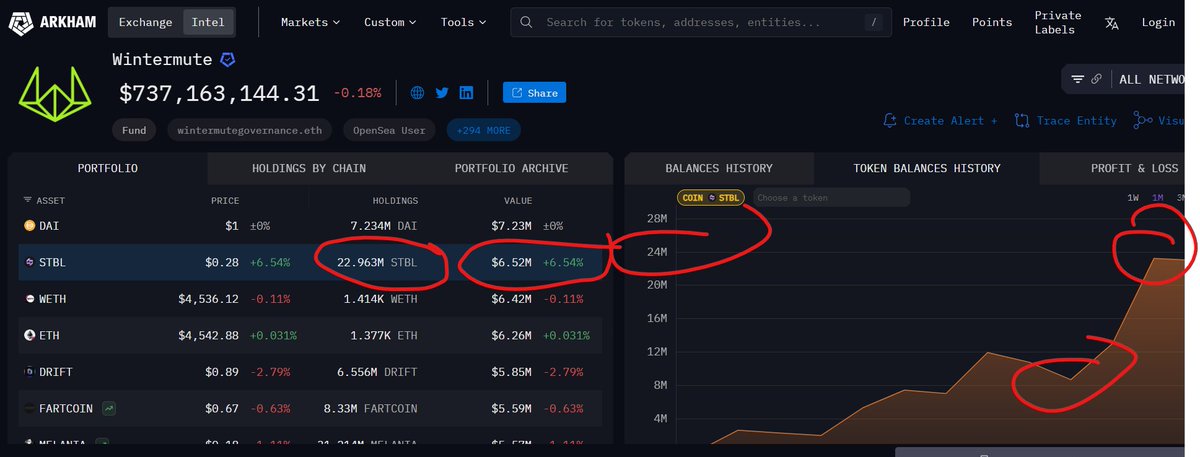Image resolution: width=1200 pixels, height=457 pixels.
Task: Sort by the VALUE column header
Action: pyautogui.click(x=518, y=200)
